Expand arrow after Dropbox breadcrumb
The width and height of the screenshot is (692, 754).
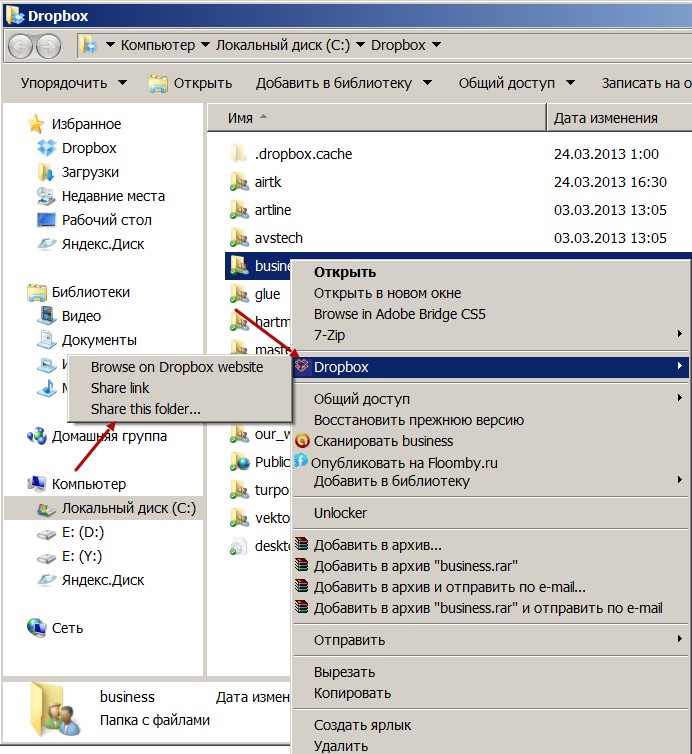tap(437, 45)
